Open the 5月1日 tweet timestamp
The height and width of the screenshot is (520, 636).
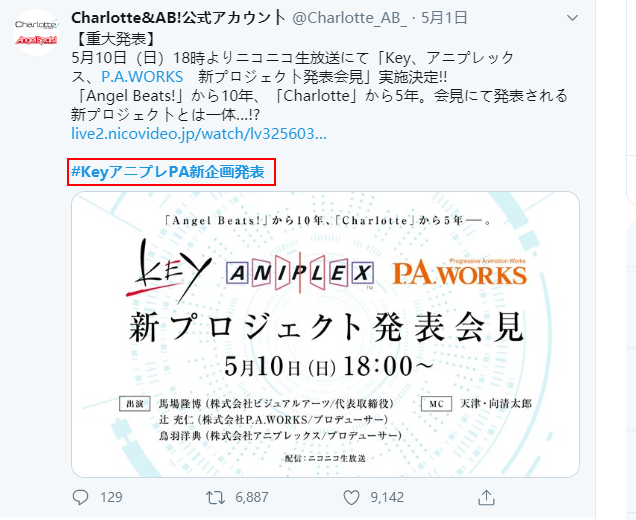click(x=444, y=18)
